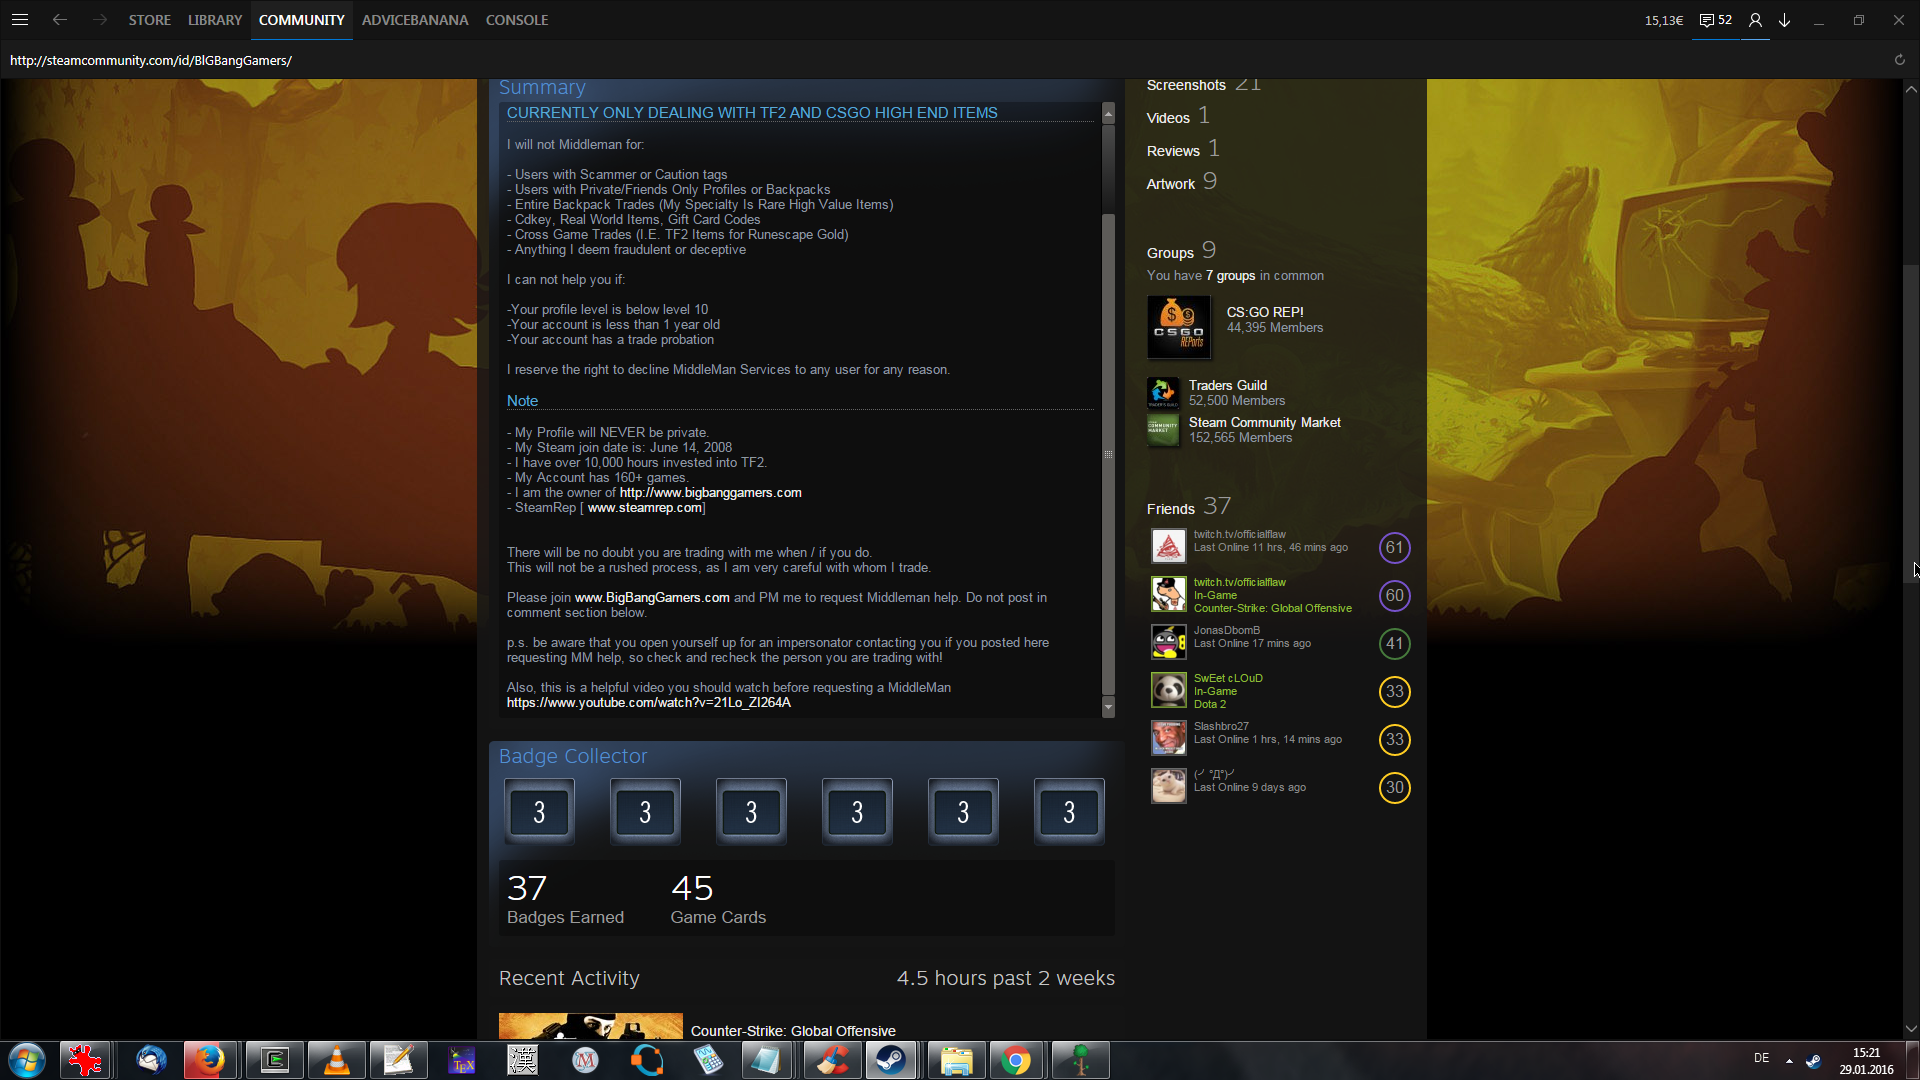The width and height of the screenshot is (1920, 1080).
Task: Open the STORE menu
Action: coord(149,20)
